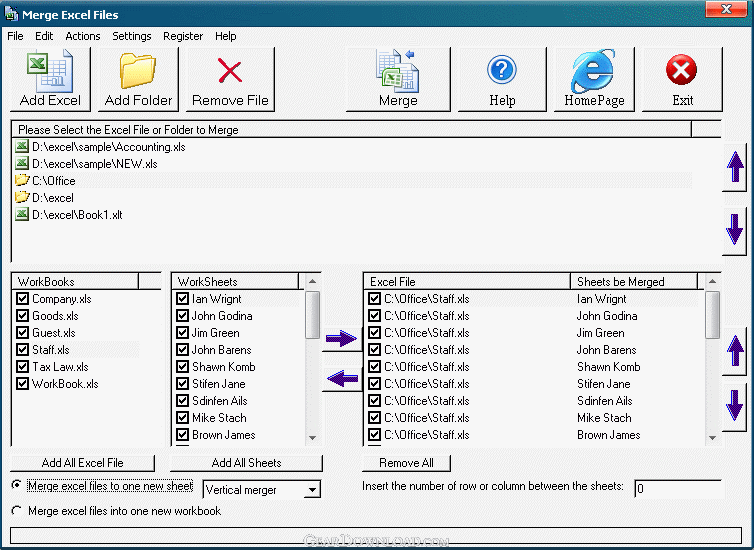Open the HomePage Internet Explorer icon
This screenshot has height=550, width=754.
coord(594,79)
